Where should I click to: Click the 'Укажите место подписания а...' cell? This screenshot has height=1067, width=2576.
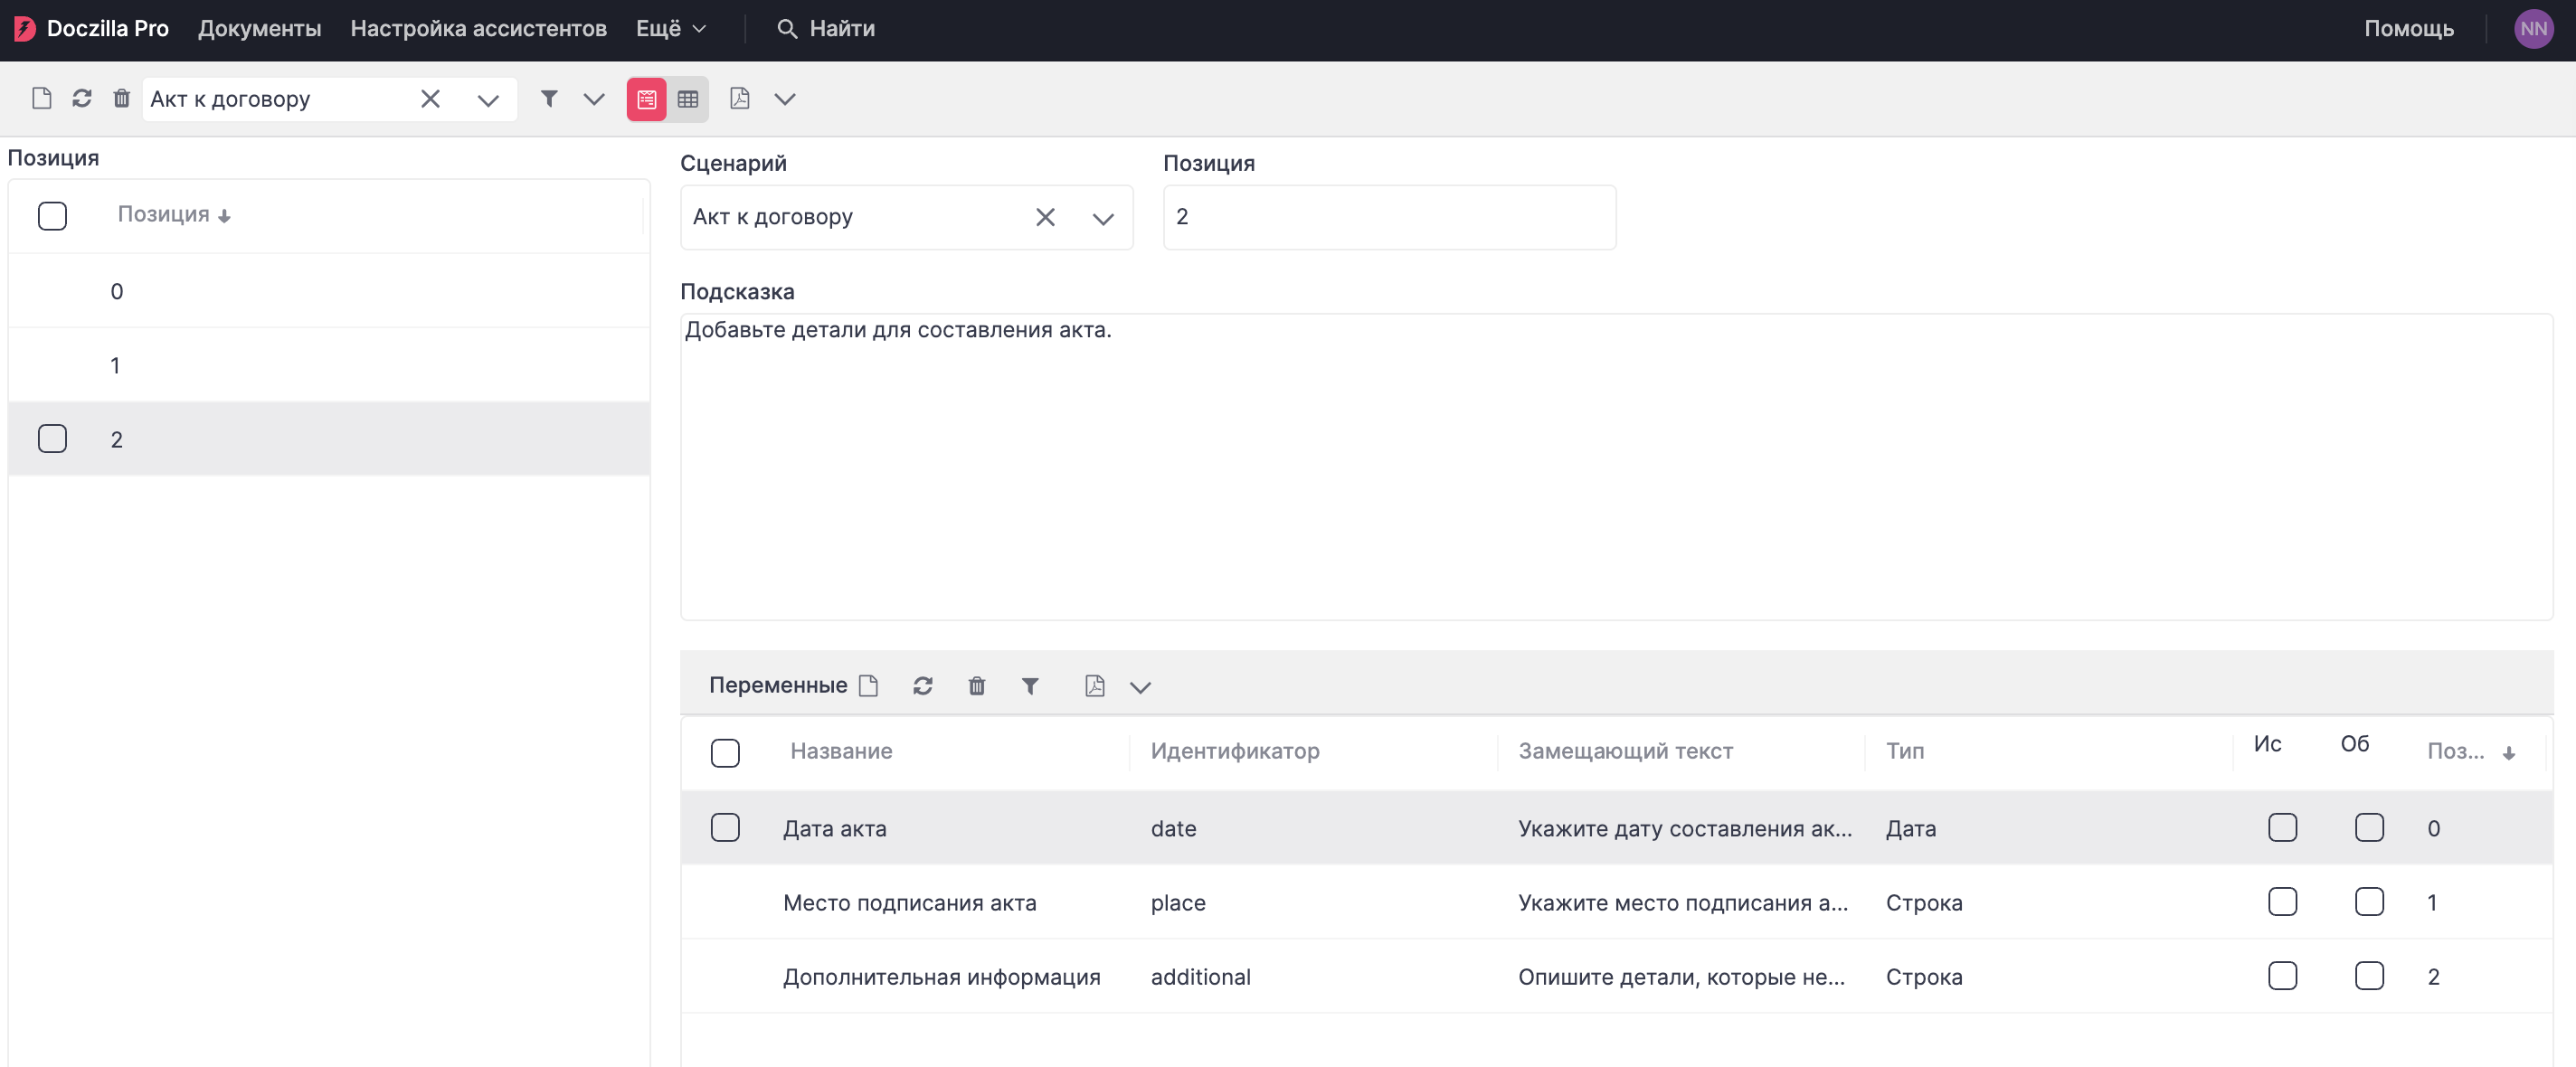(x=1683, y=903)
